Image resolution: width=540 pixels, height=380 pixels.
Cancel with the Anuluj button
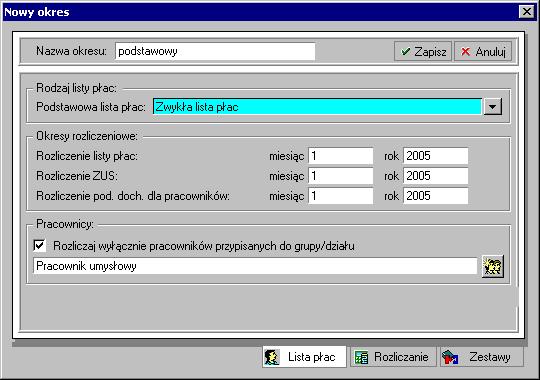(x=483, y=52)
